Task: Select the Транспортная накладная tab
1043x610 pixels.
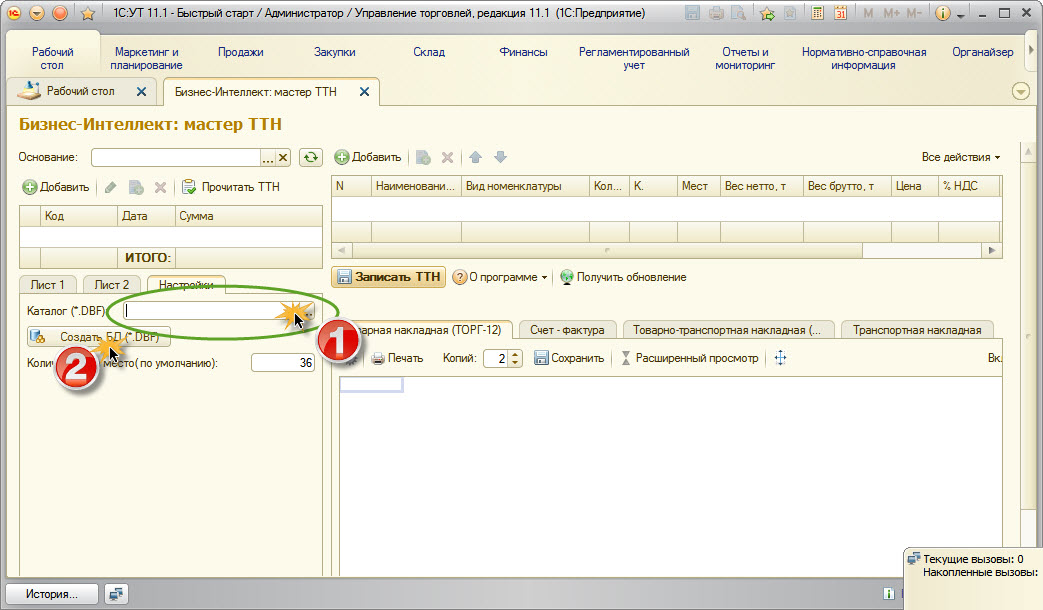Action: tap(917, 330)
